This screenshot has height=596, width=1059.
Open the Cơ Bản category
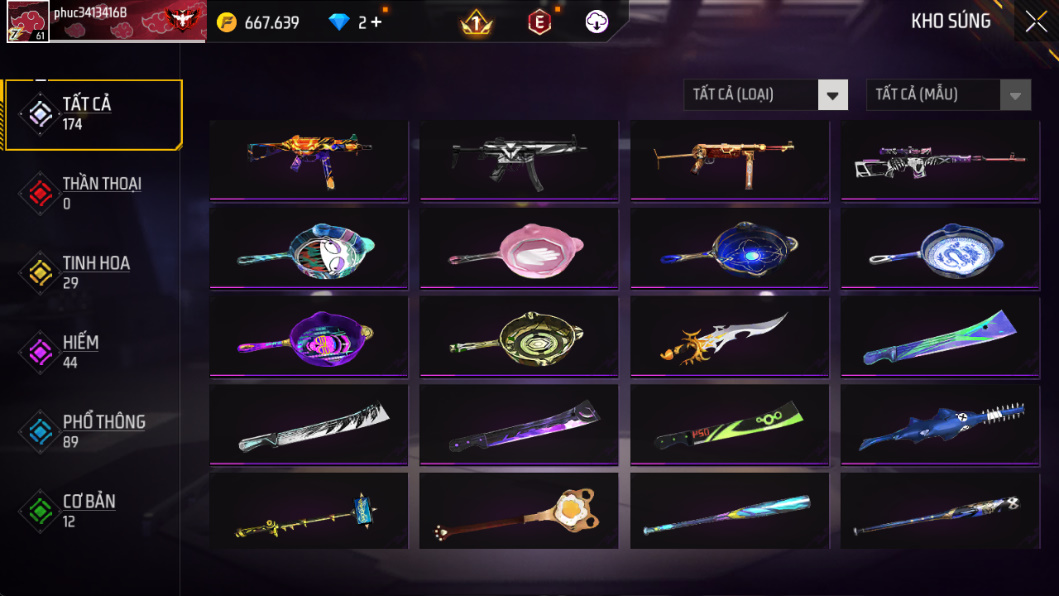(91, 511)
